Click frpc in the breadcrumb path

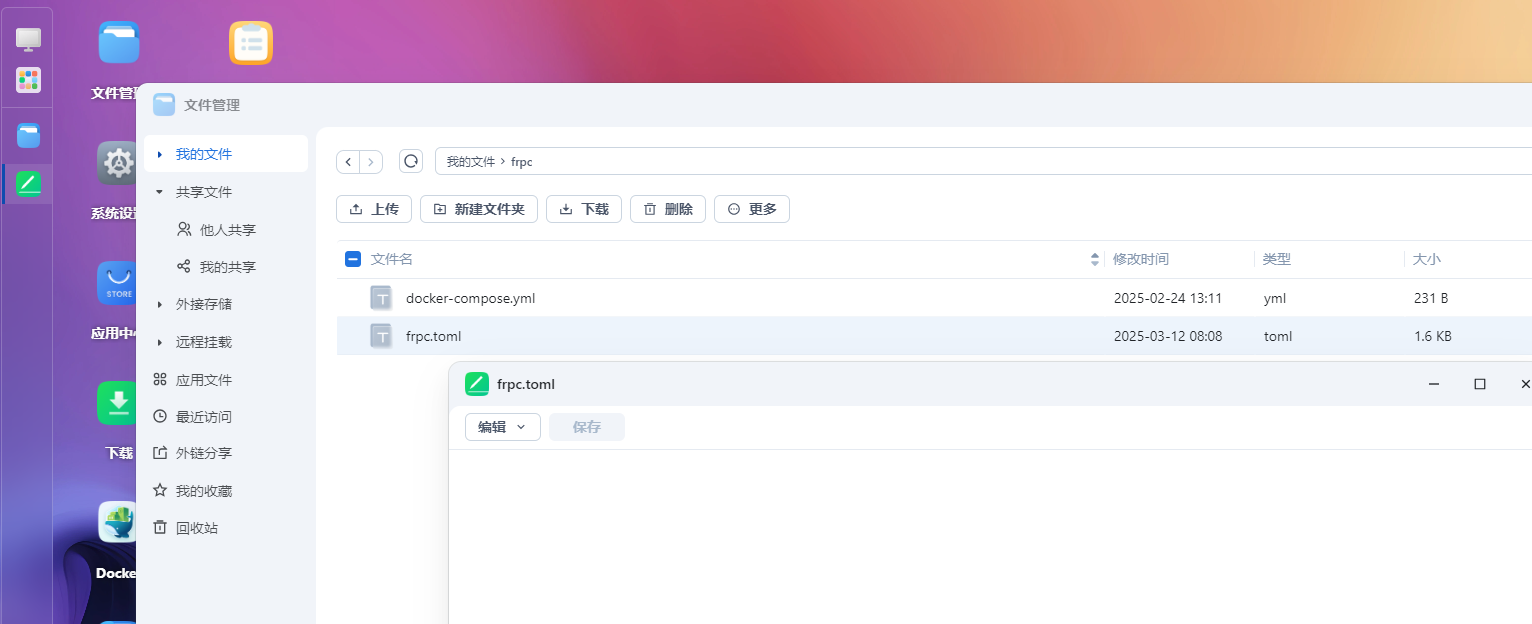[521, 161]
